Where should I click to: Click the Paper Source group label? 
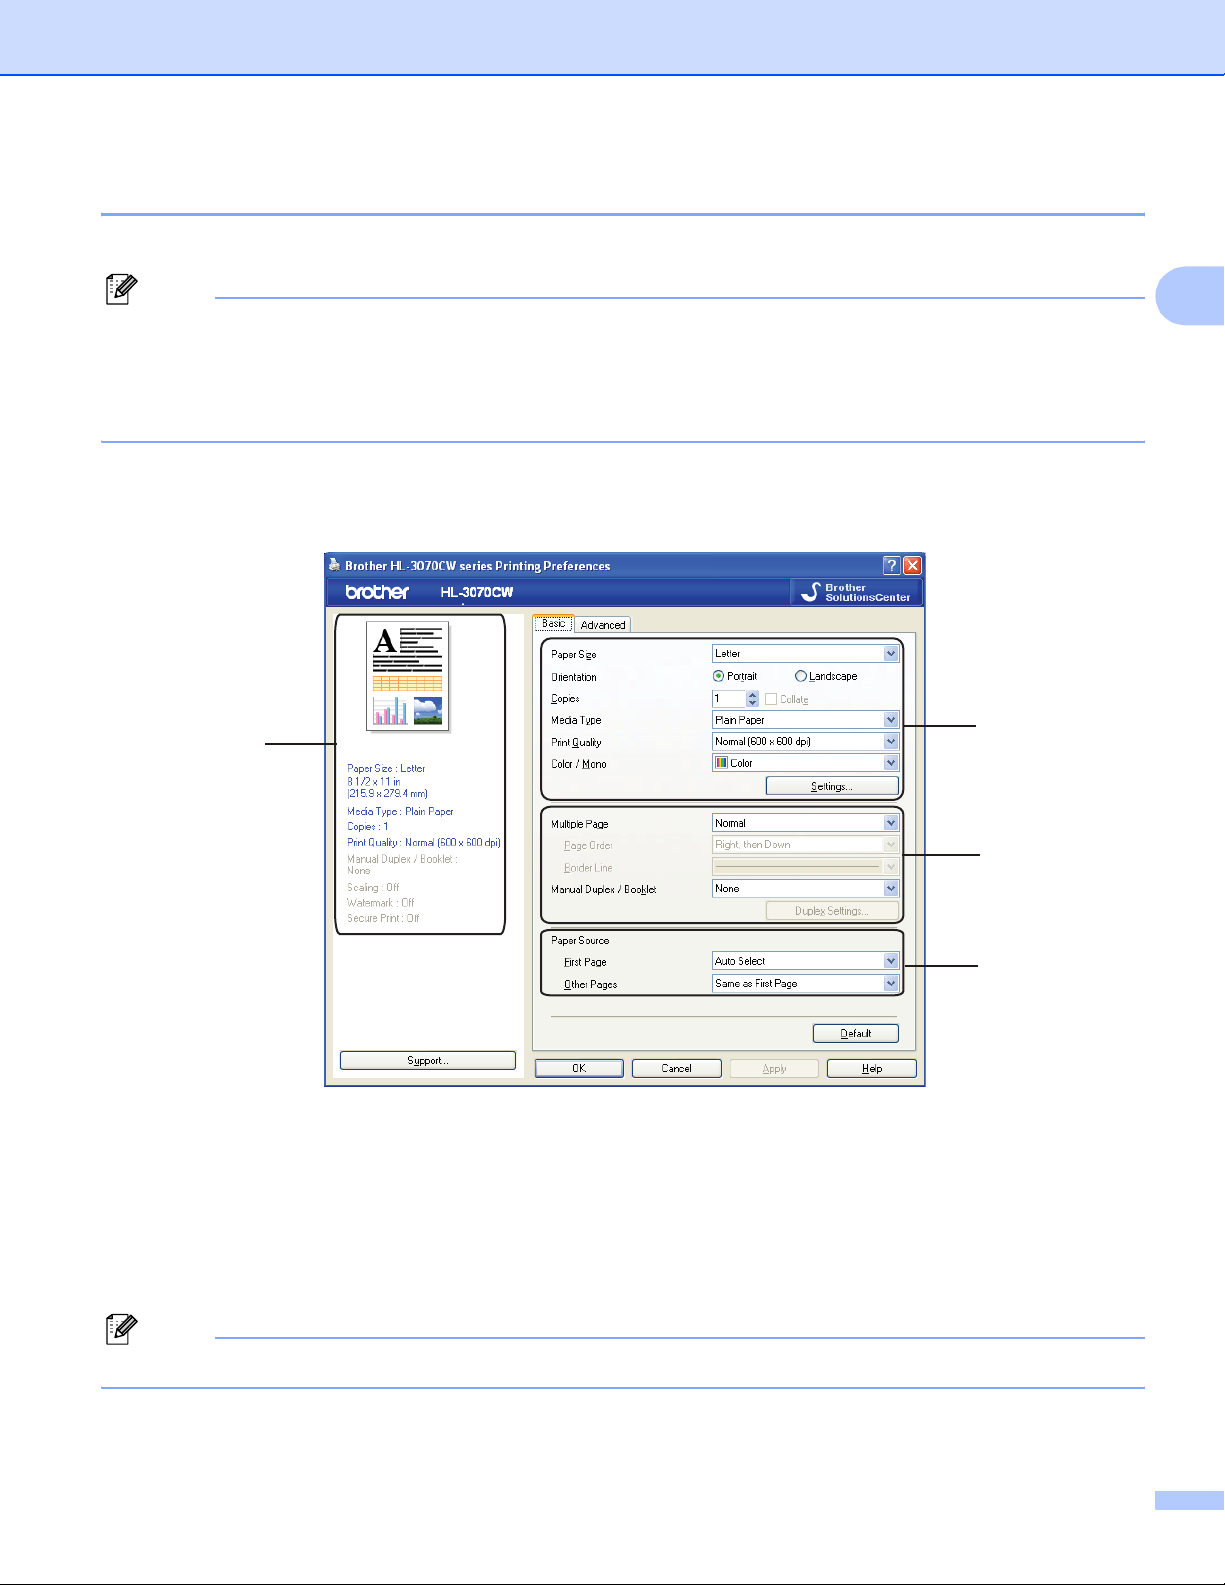click(x=580, y=940)
